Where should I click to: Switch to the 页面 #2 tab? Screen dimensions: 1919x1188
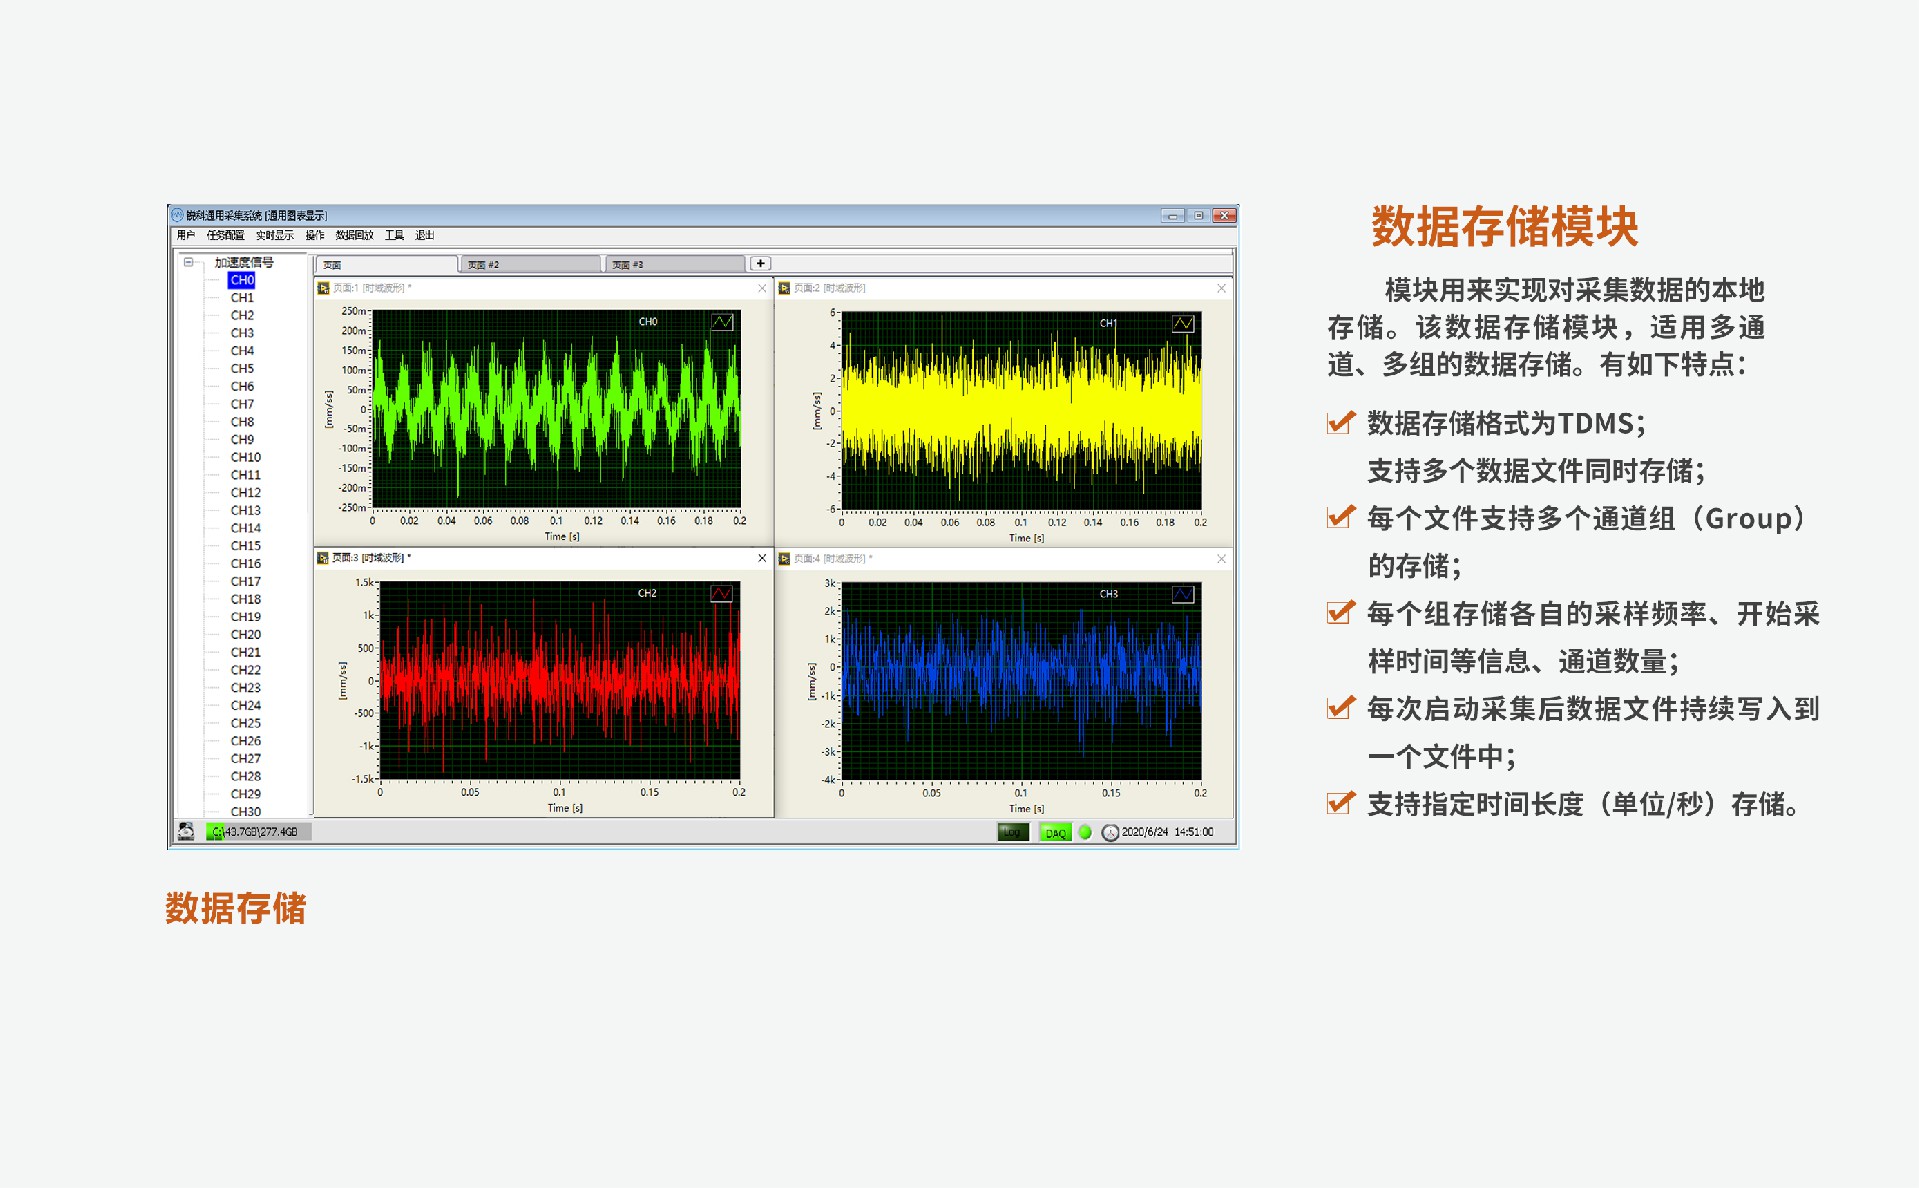click(530, 264)
